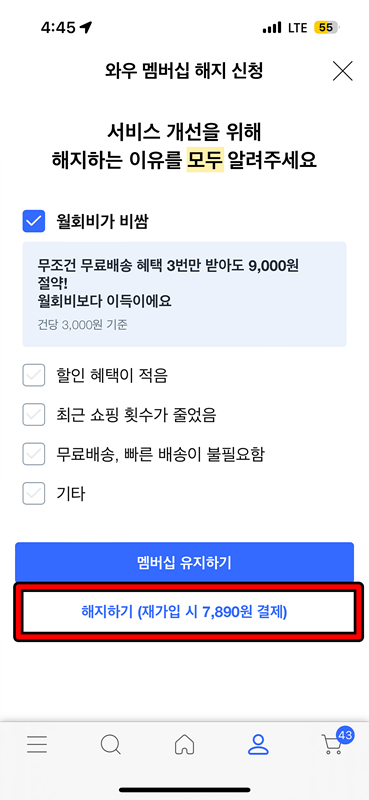
Task: Open the My profile person icon
Action: (258, 744)
